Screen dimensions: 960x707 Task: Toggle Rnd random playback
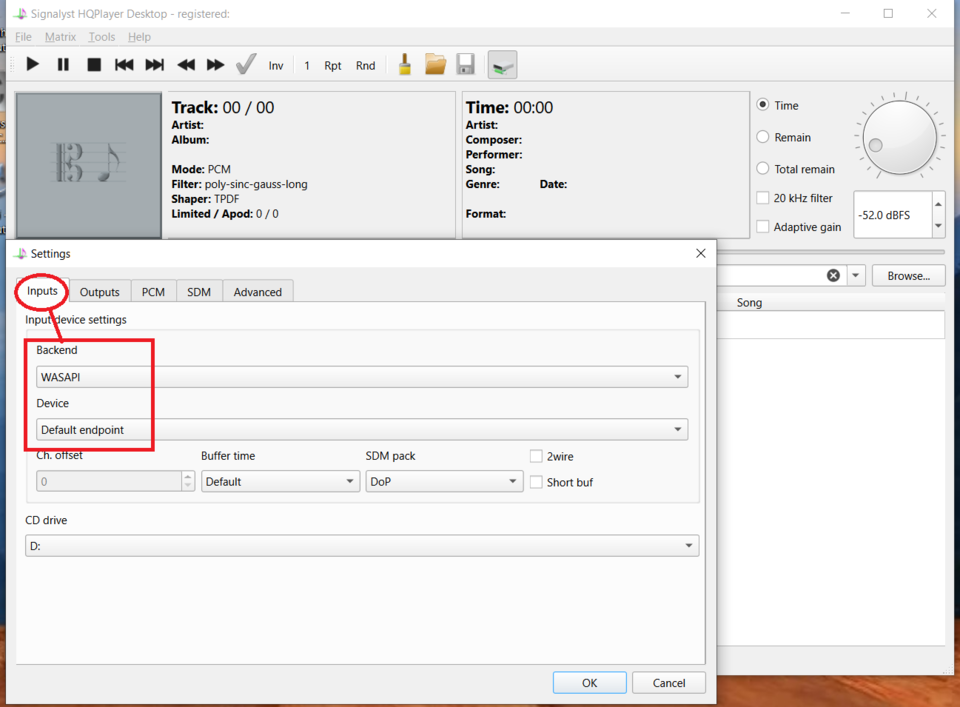(x=366, y=65)
